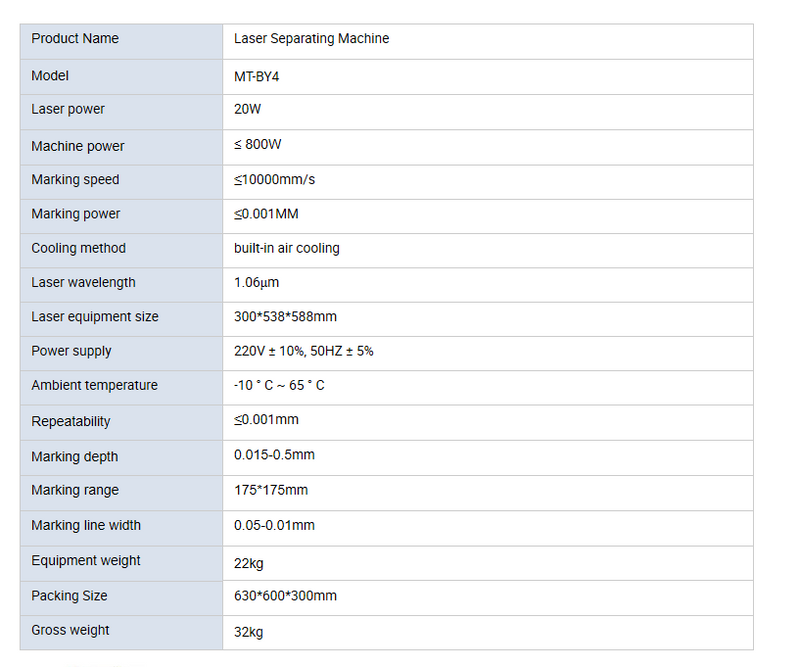Click the Machine power ≤ 800W value
This screenshot has height=667, width=800.
click(258, 144)
